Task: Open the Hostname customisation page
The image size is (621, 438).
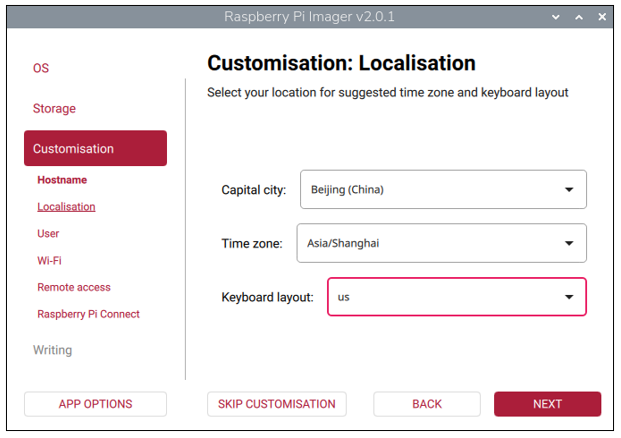Action: coord(62,180)
